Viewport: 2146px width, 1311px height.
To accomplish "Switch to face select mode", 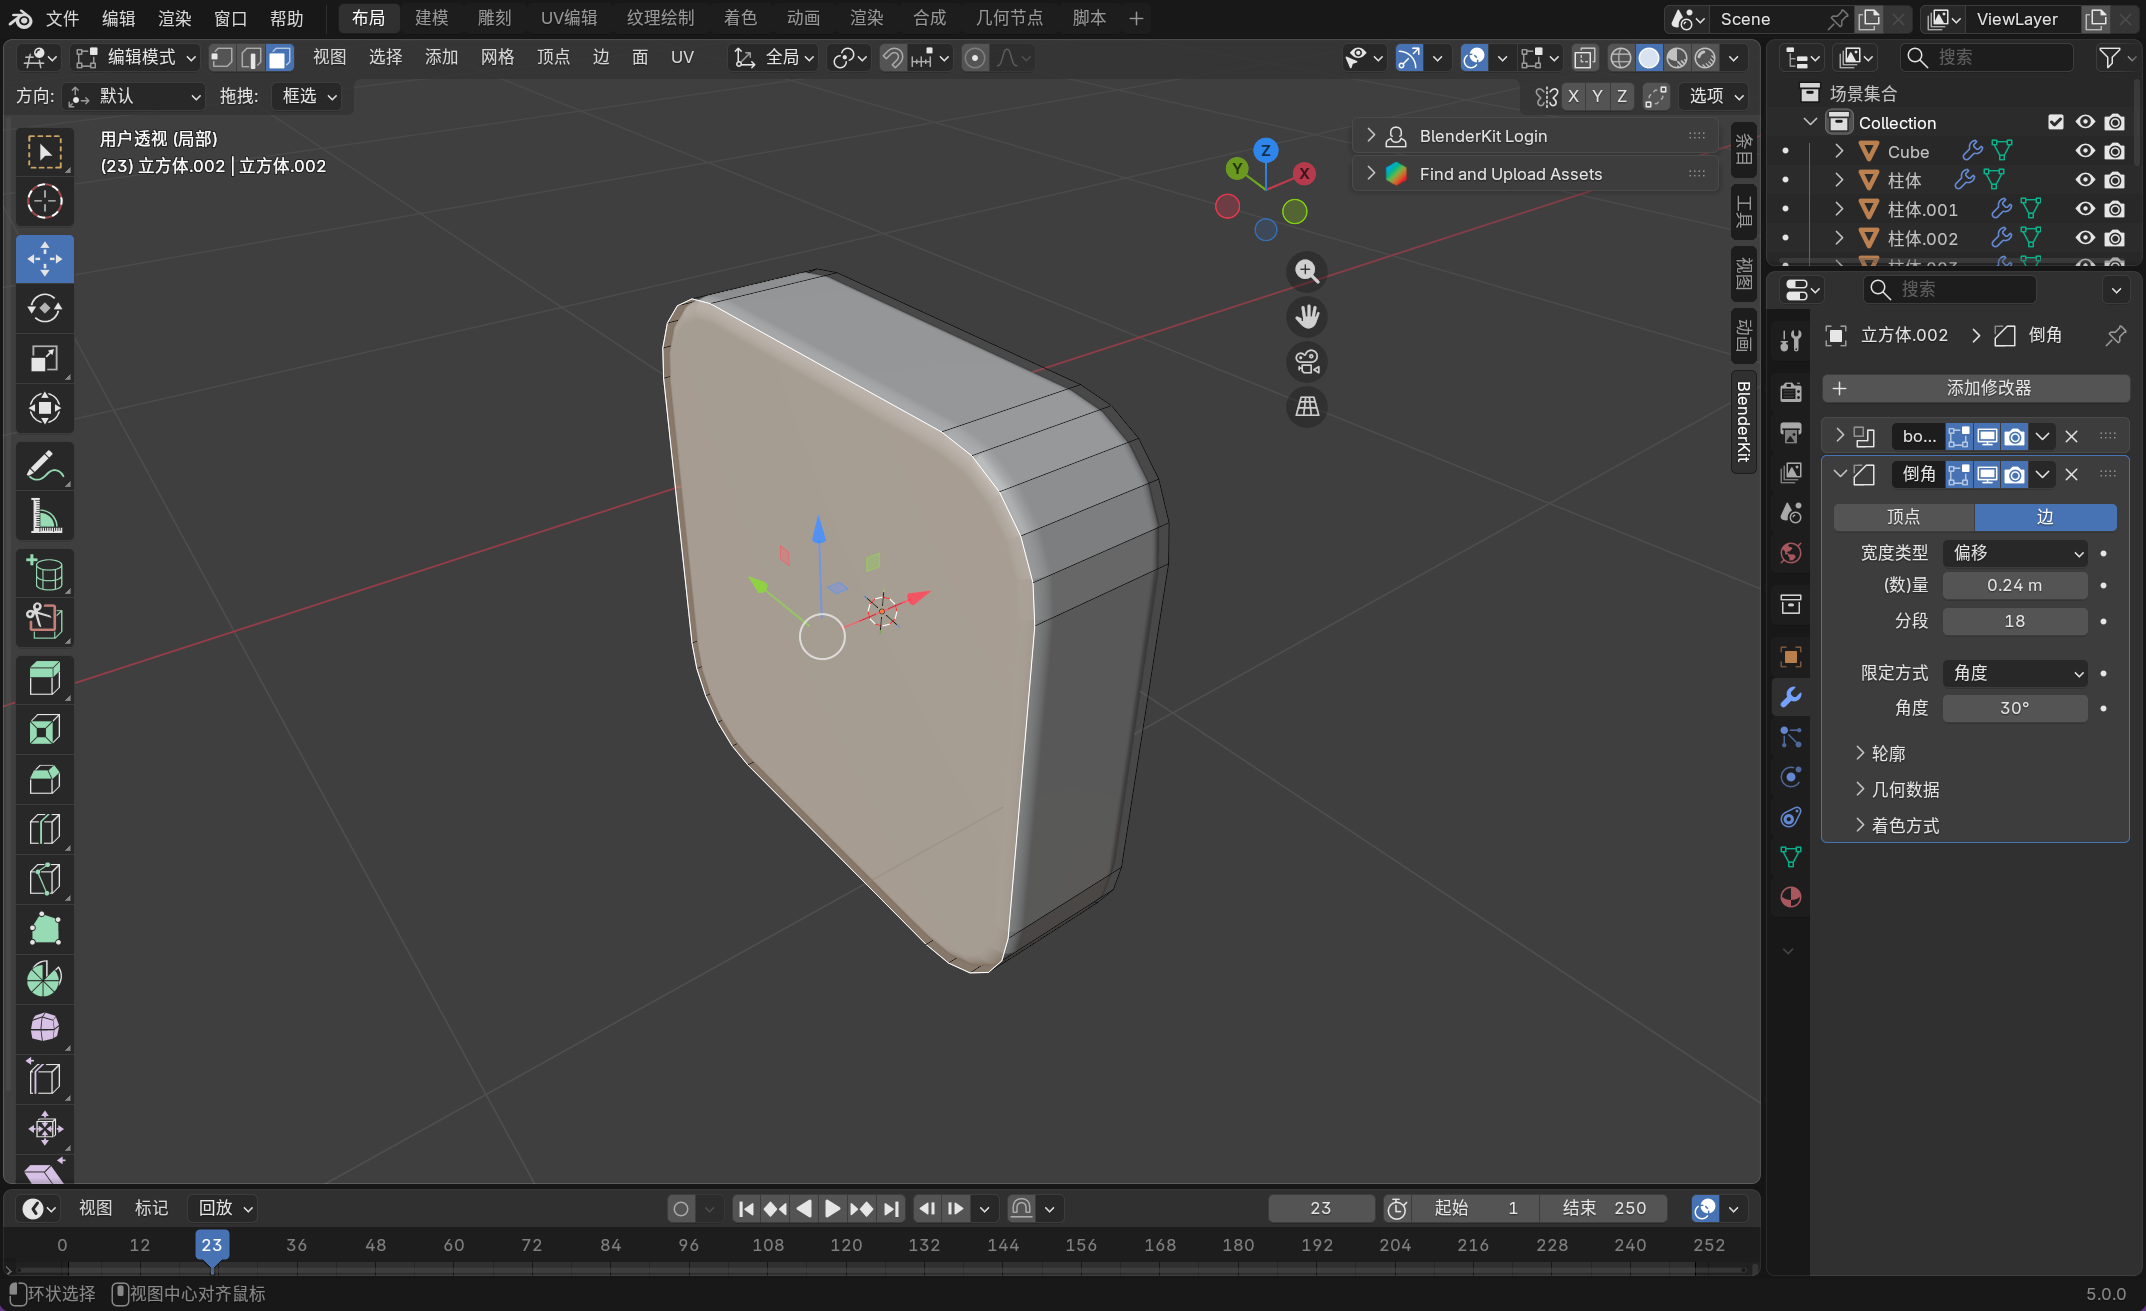I will [x=279, y=58].
